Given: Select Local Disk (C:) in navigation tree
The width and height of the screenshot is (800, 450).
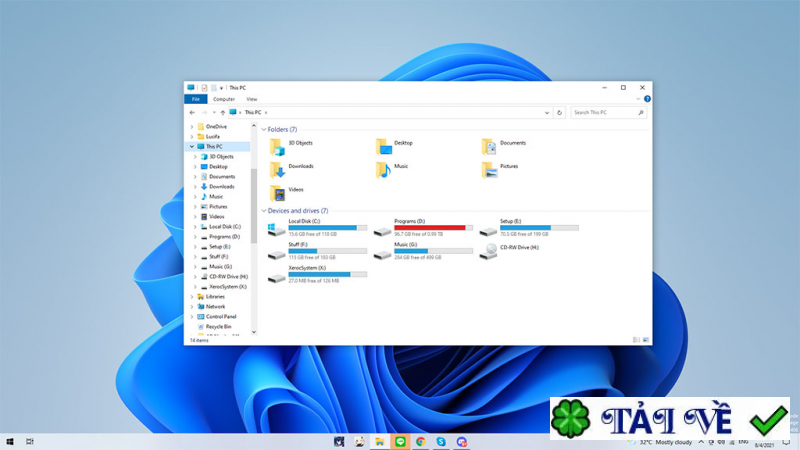Looking at the screenshot, I should [x=224, y=227].
